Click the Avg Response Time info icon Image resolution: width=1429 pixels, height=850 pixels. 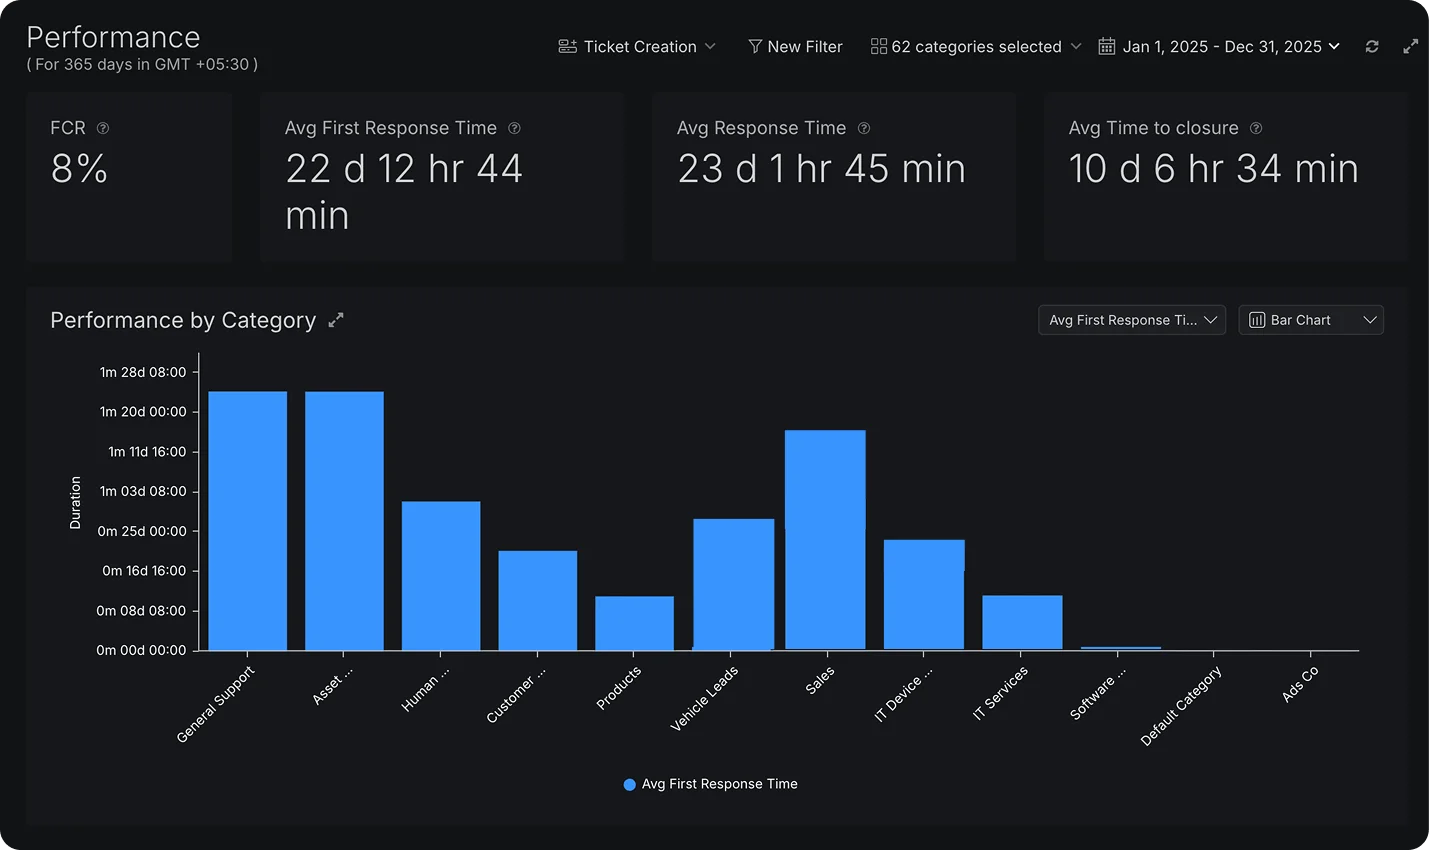864,128
